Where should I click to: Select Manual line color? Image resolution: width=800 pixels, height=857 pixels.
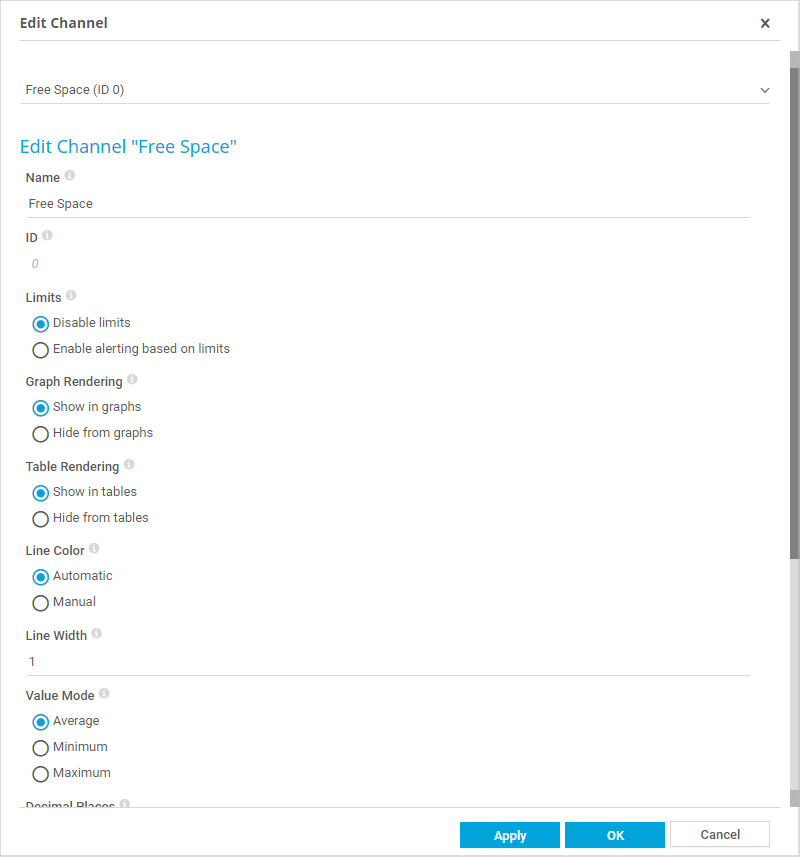pos(41,603)
